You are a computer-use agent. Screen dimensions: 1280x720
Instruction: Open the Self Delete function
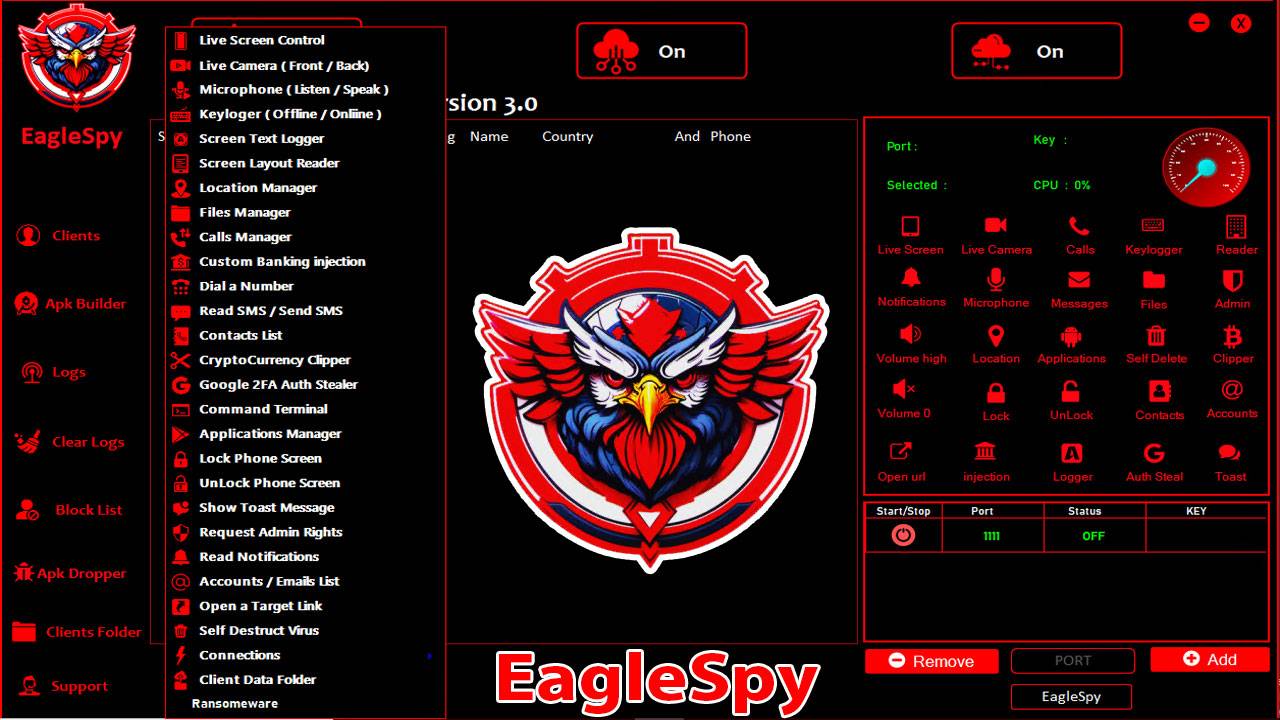(1156, 340)
